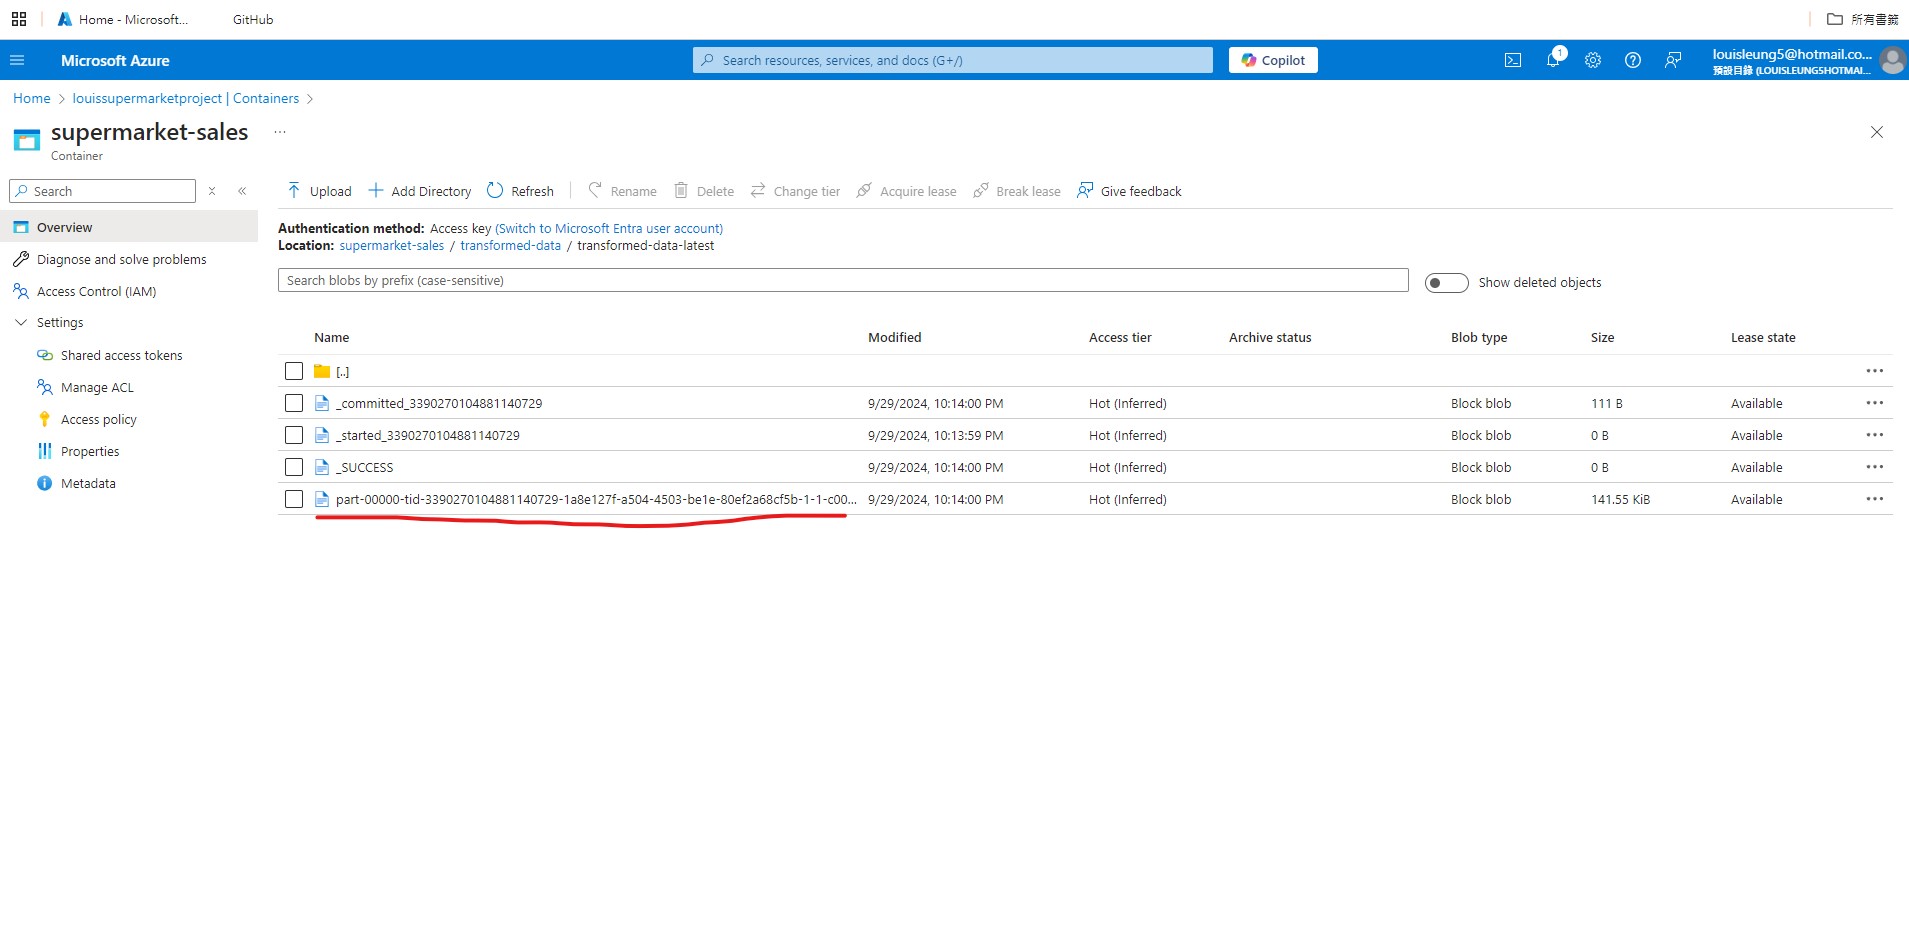Enable Show deleted objects
Image resolution: width=1909 pixels, height=948 pixels.
tap(1447, 282)
